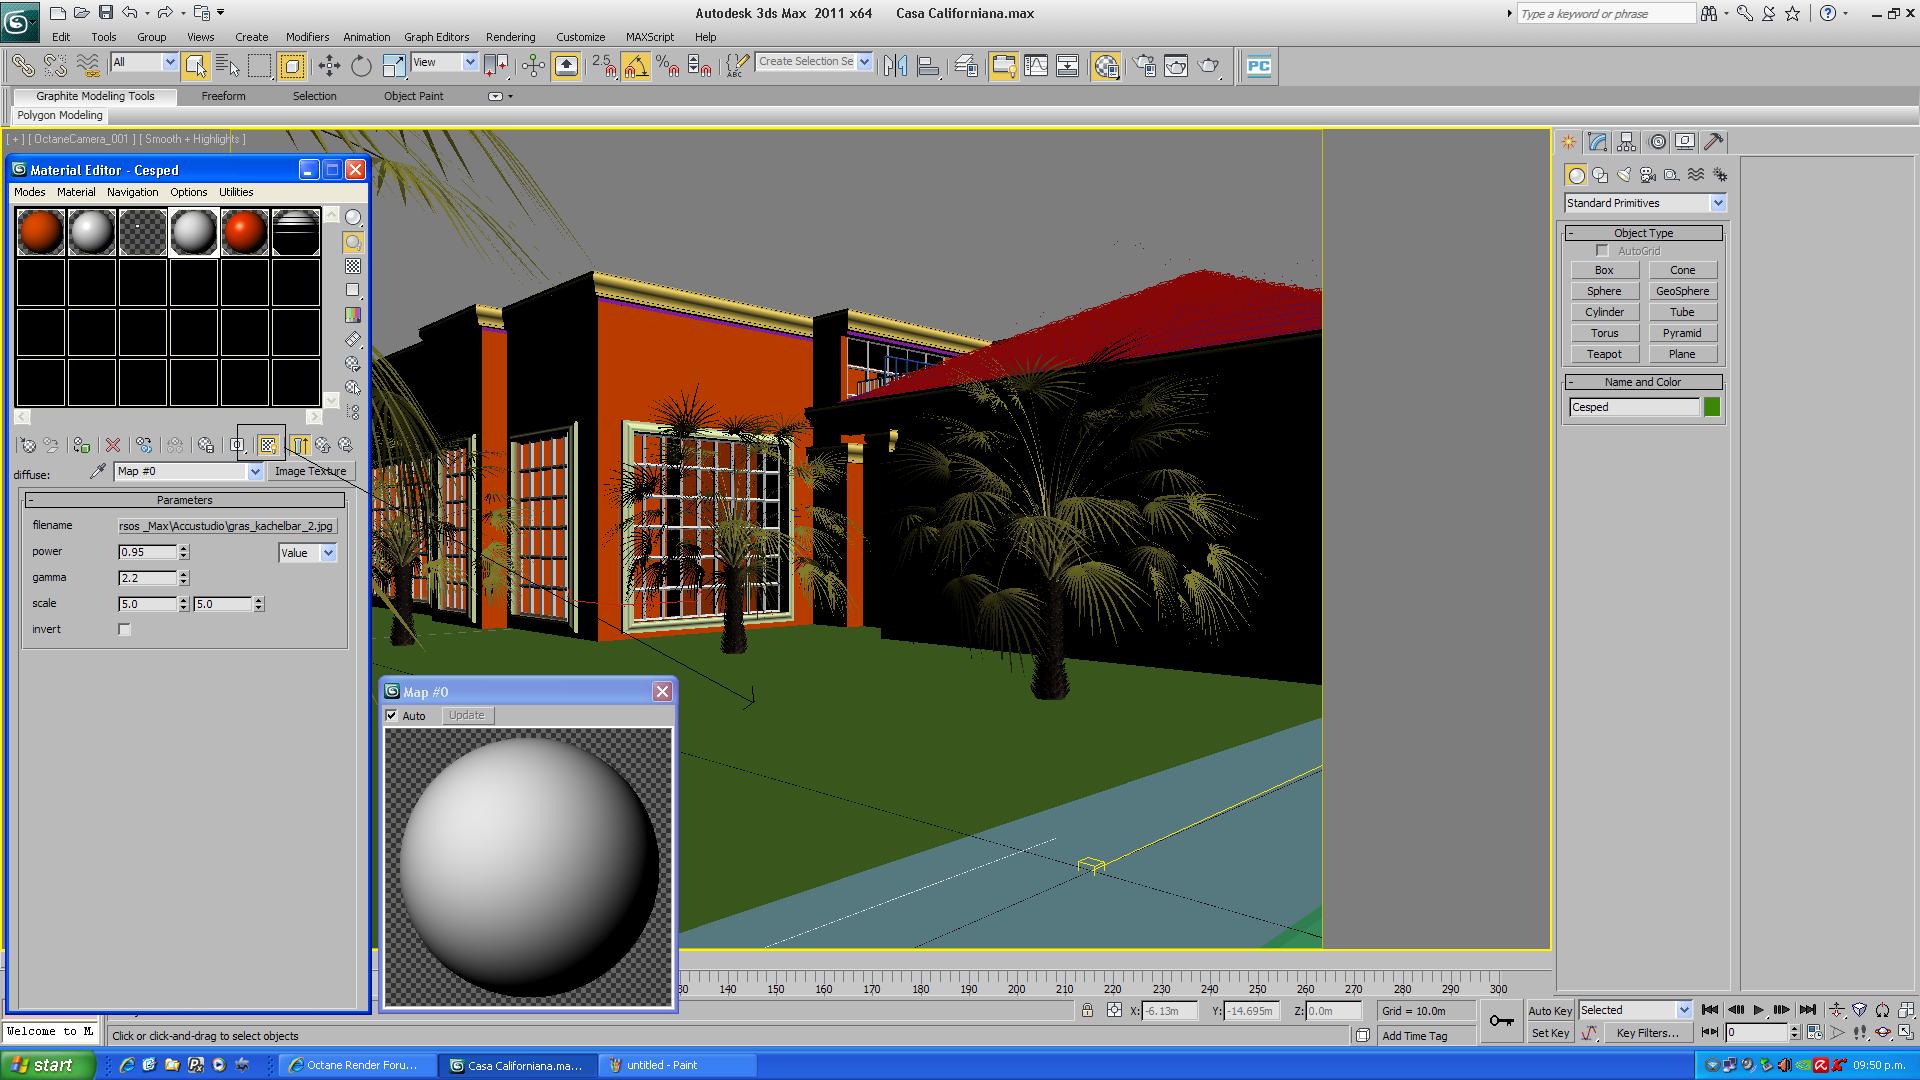Toggle the AutoGrid checkbox

pos(1603,251)
